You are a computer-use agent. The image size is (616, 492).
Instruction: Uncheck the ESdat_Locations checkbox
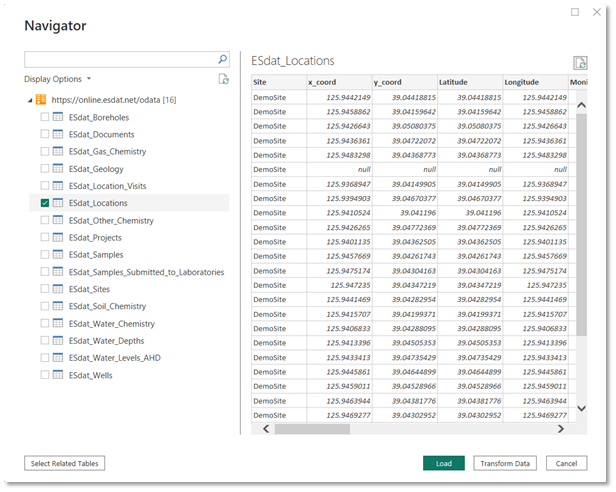point(45,203)
